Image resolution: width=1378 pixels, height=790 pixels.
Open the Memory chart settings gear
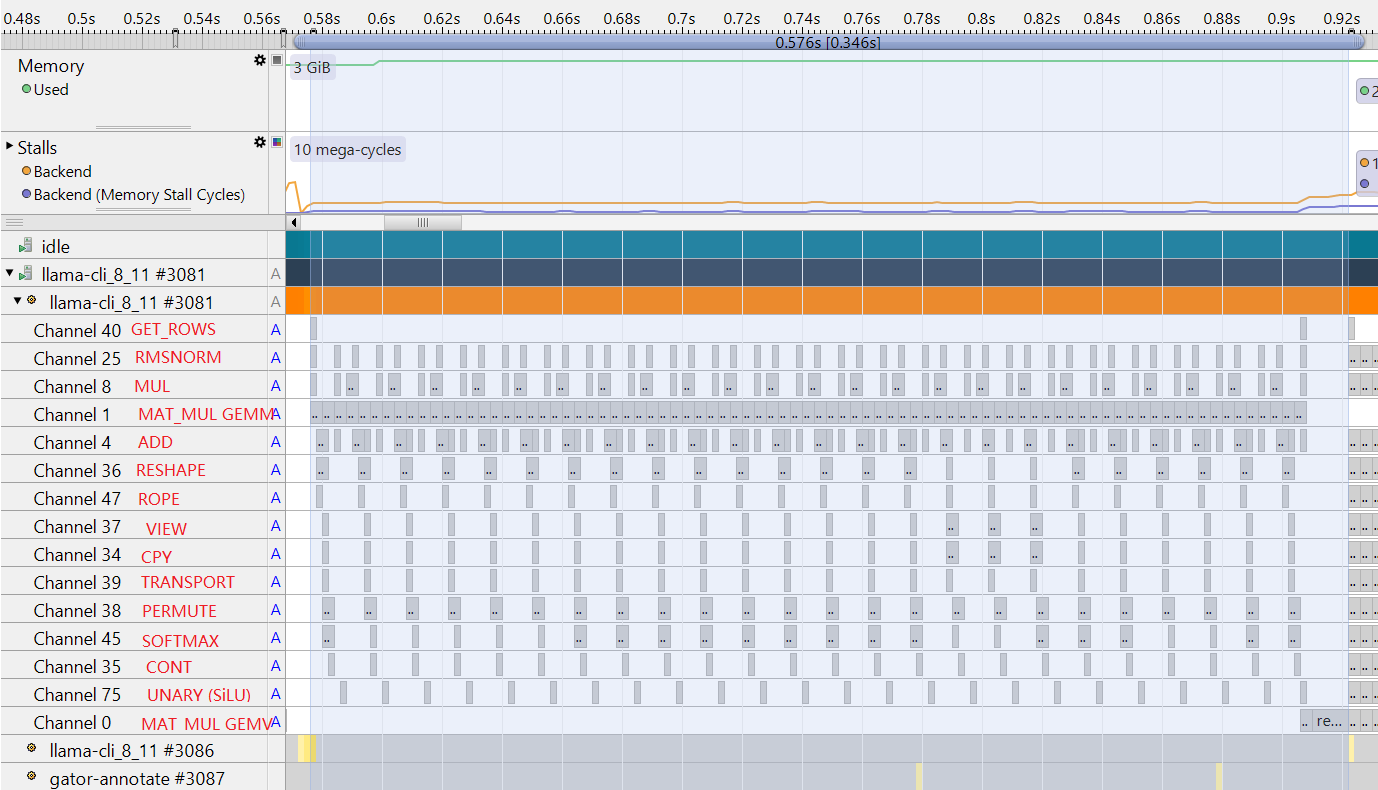260,60
